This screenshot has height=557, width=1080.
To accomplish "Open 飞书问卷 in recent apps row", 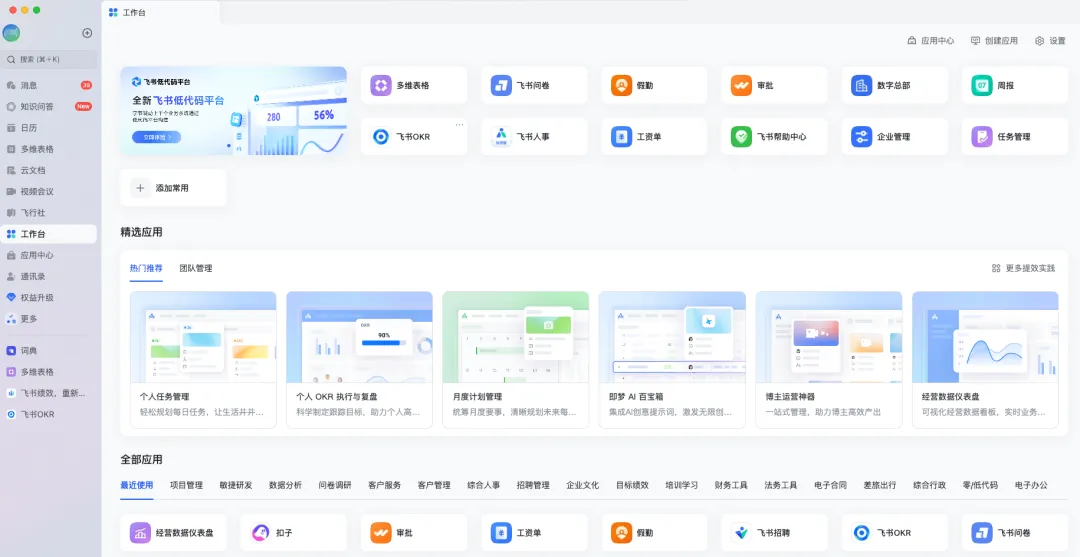I will point(1015,533).
